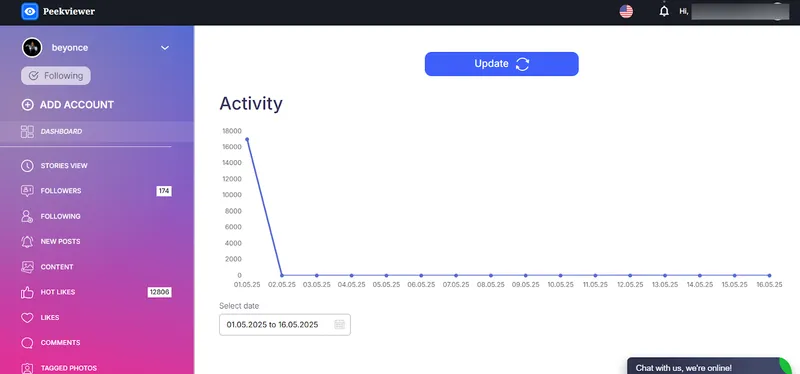Click the beyonce profile avatar
800x374 pixels.
point(32,47)
